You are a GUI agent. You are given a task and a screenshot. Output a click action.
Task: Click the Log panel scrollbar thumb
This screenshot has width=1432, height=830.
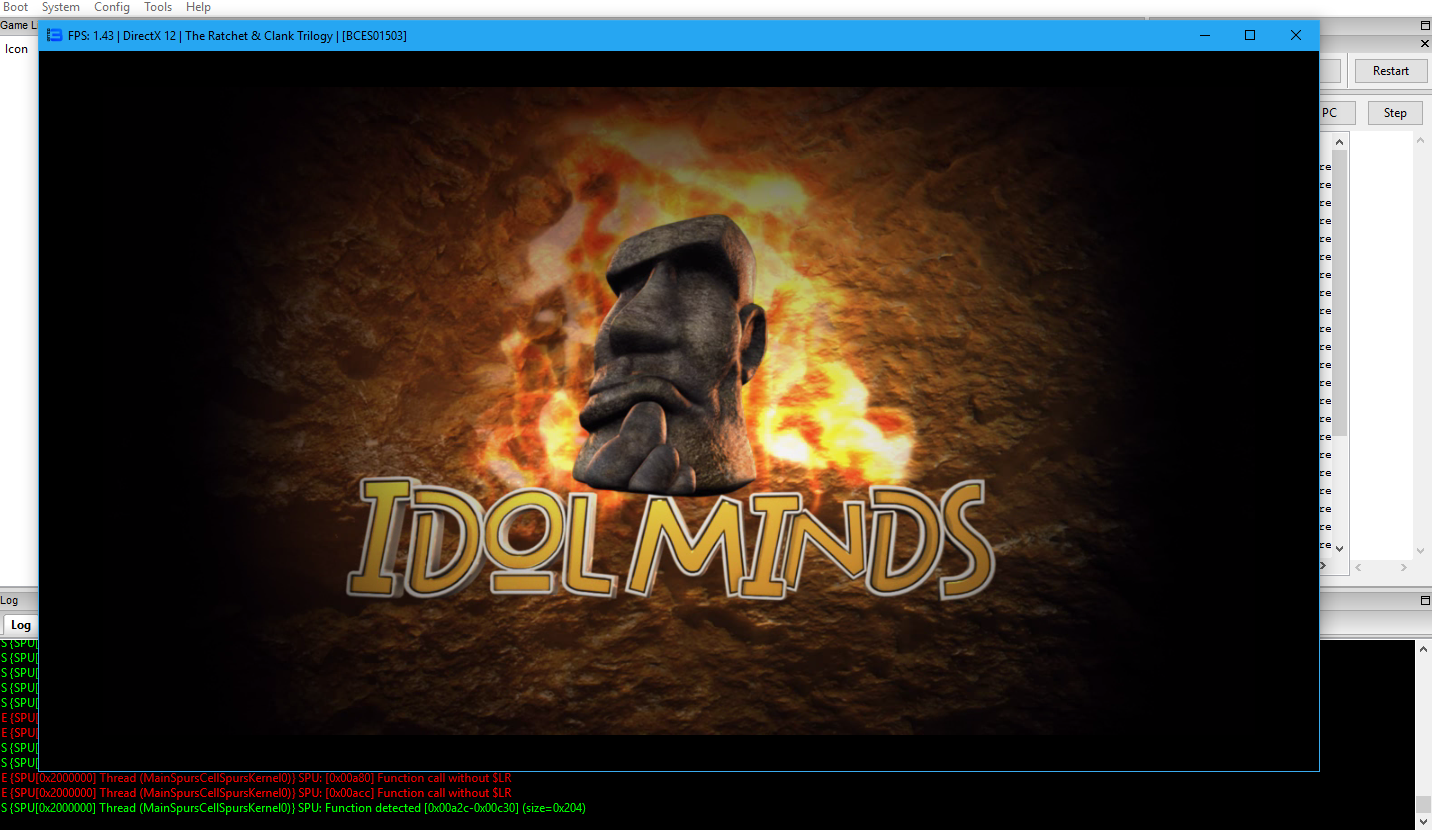point(1422,805)
